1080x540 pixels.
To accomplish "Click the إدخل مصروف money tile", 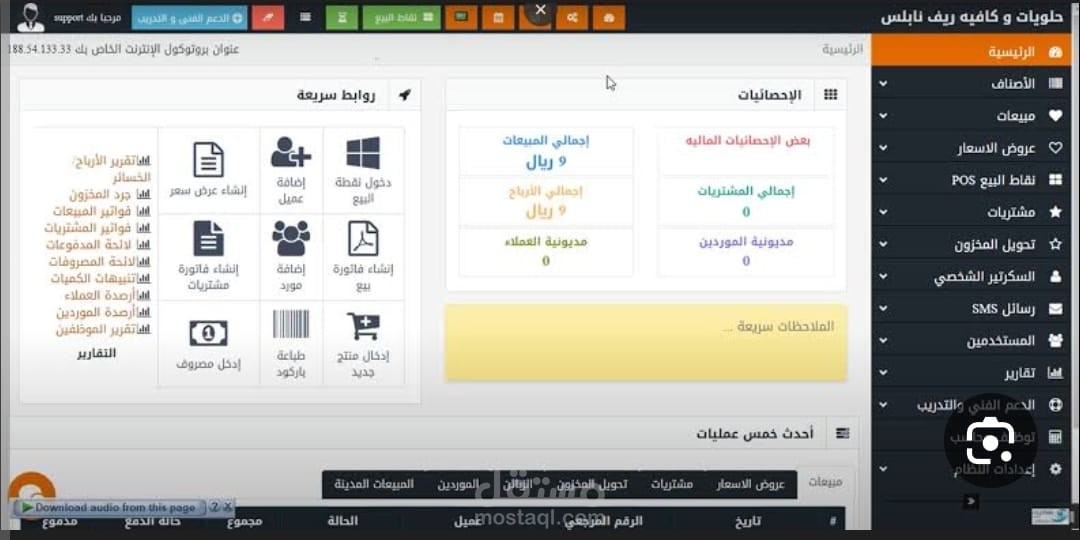I will tap(208, 343).
